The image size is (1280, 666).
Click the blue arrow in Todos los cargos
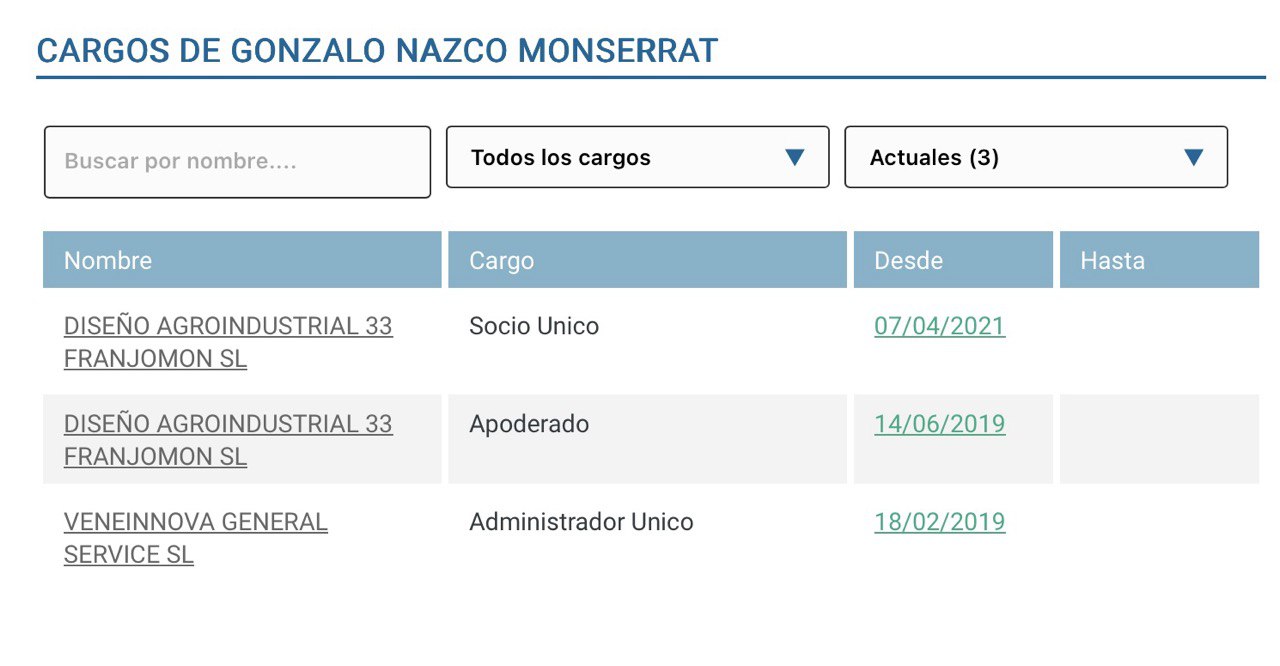795,157
